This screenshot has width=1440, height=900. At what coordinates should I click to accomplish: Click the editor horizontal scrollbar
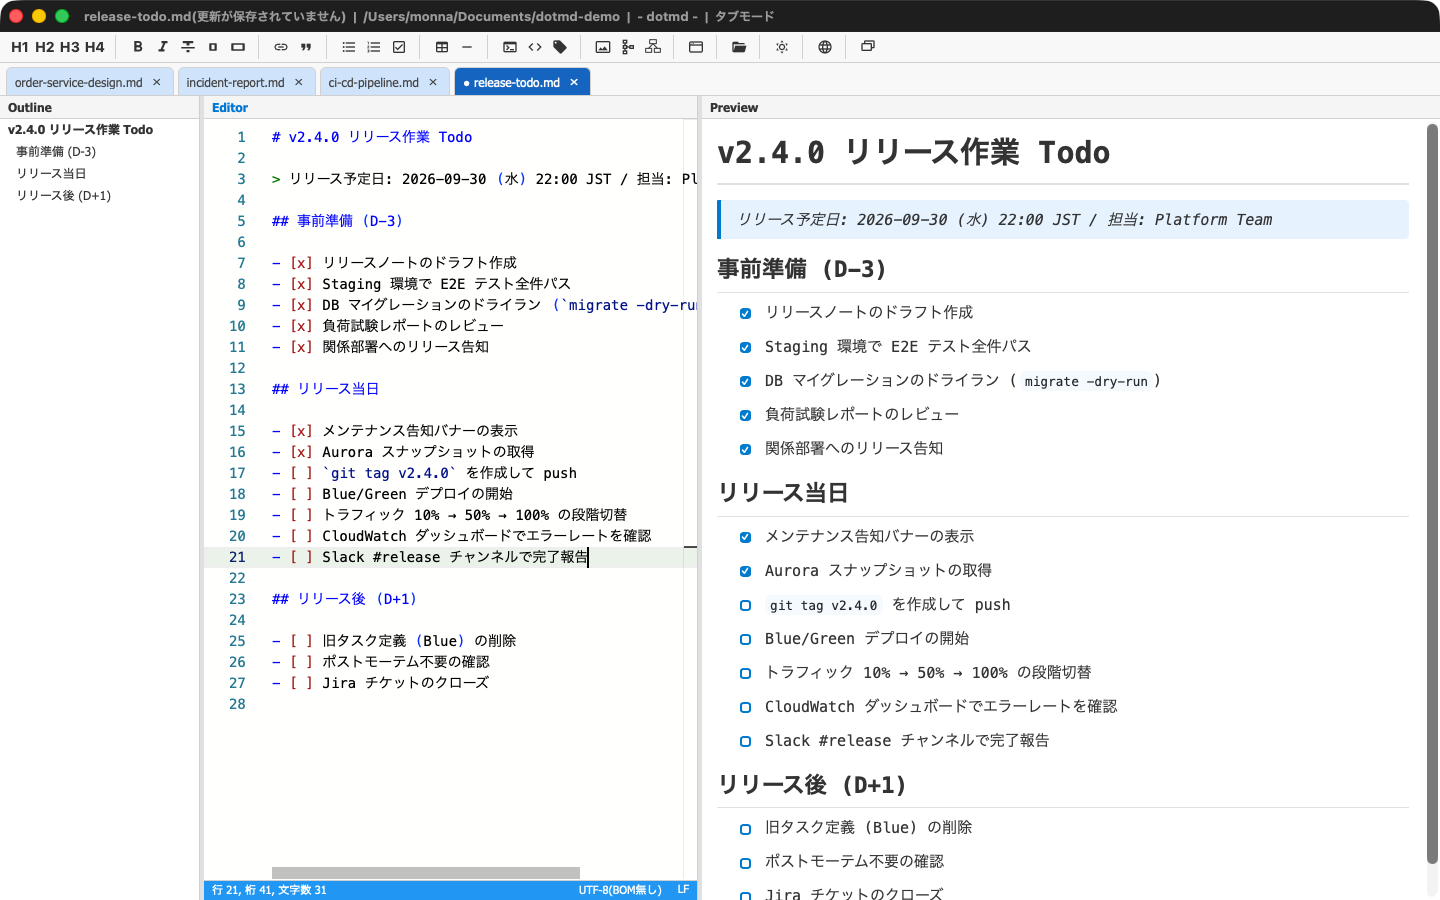tap(426, 873)
